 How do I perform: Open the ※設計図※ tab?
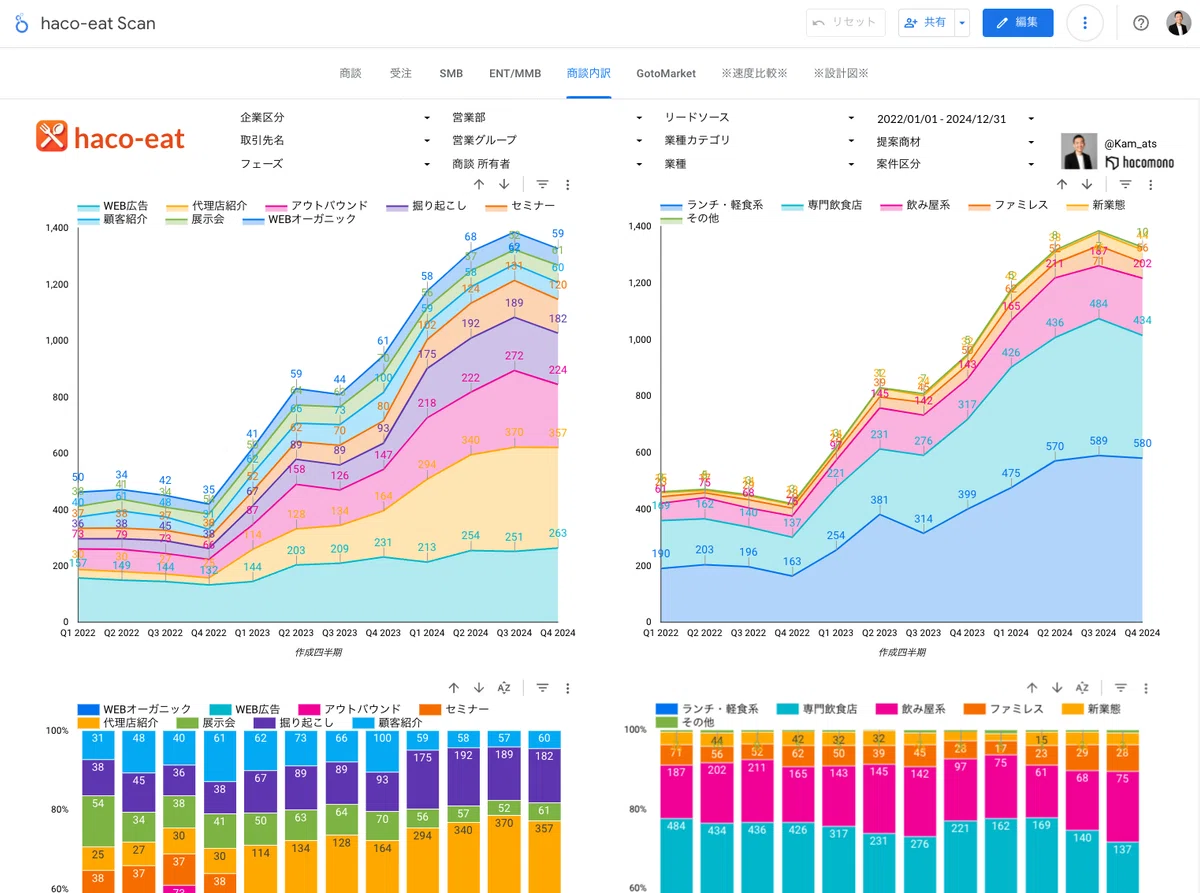[x=840, y=73]
